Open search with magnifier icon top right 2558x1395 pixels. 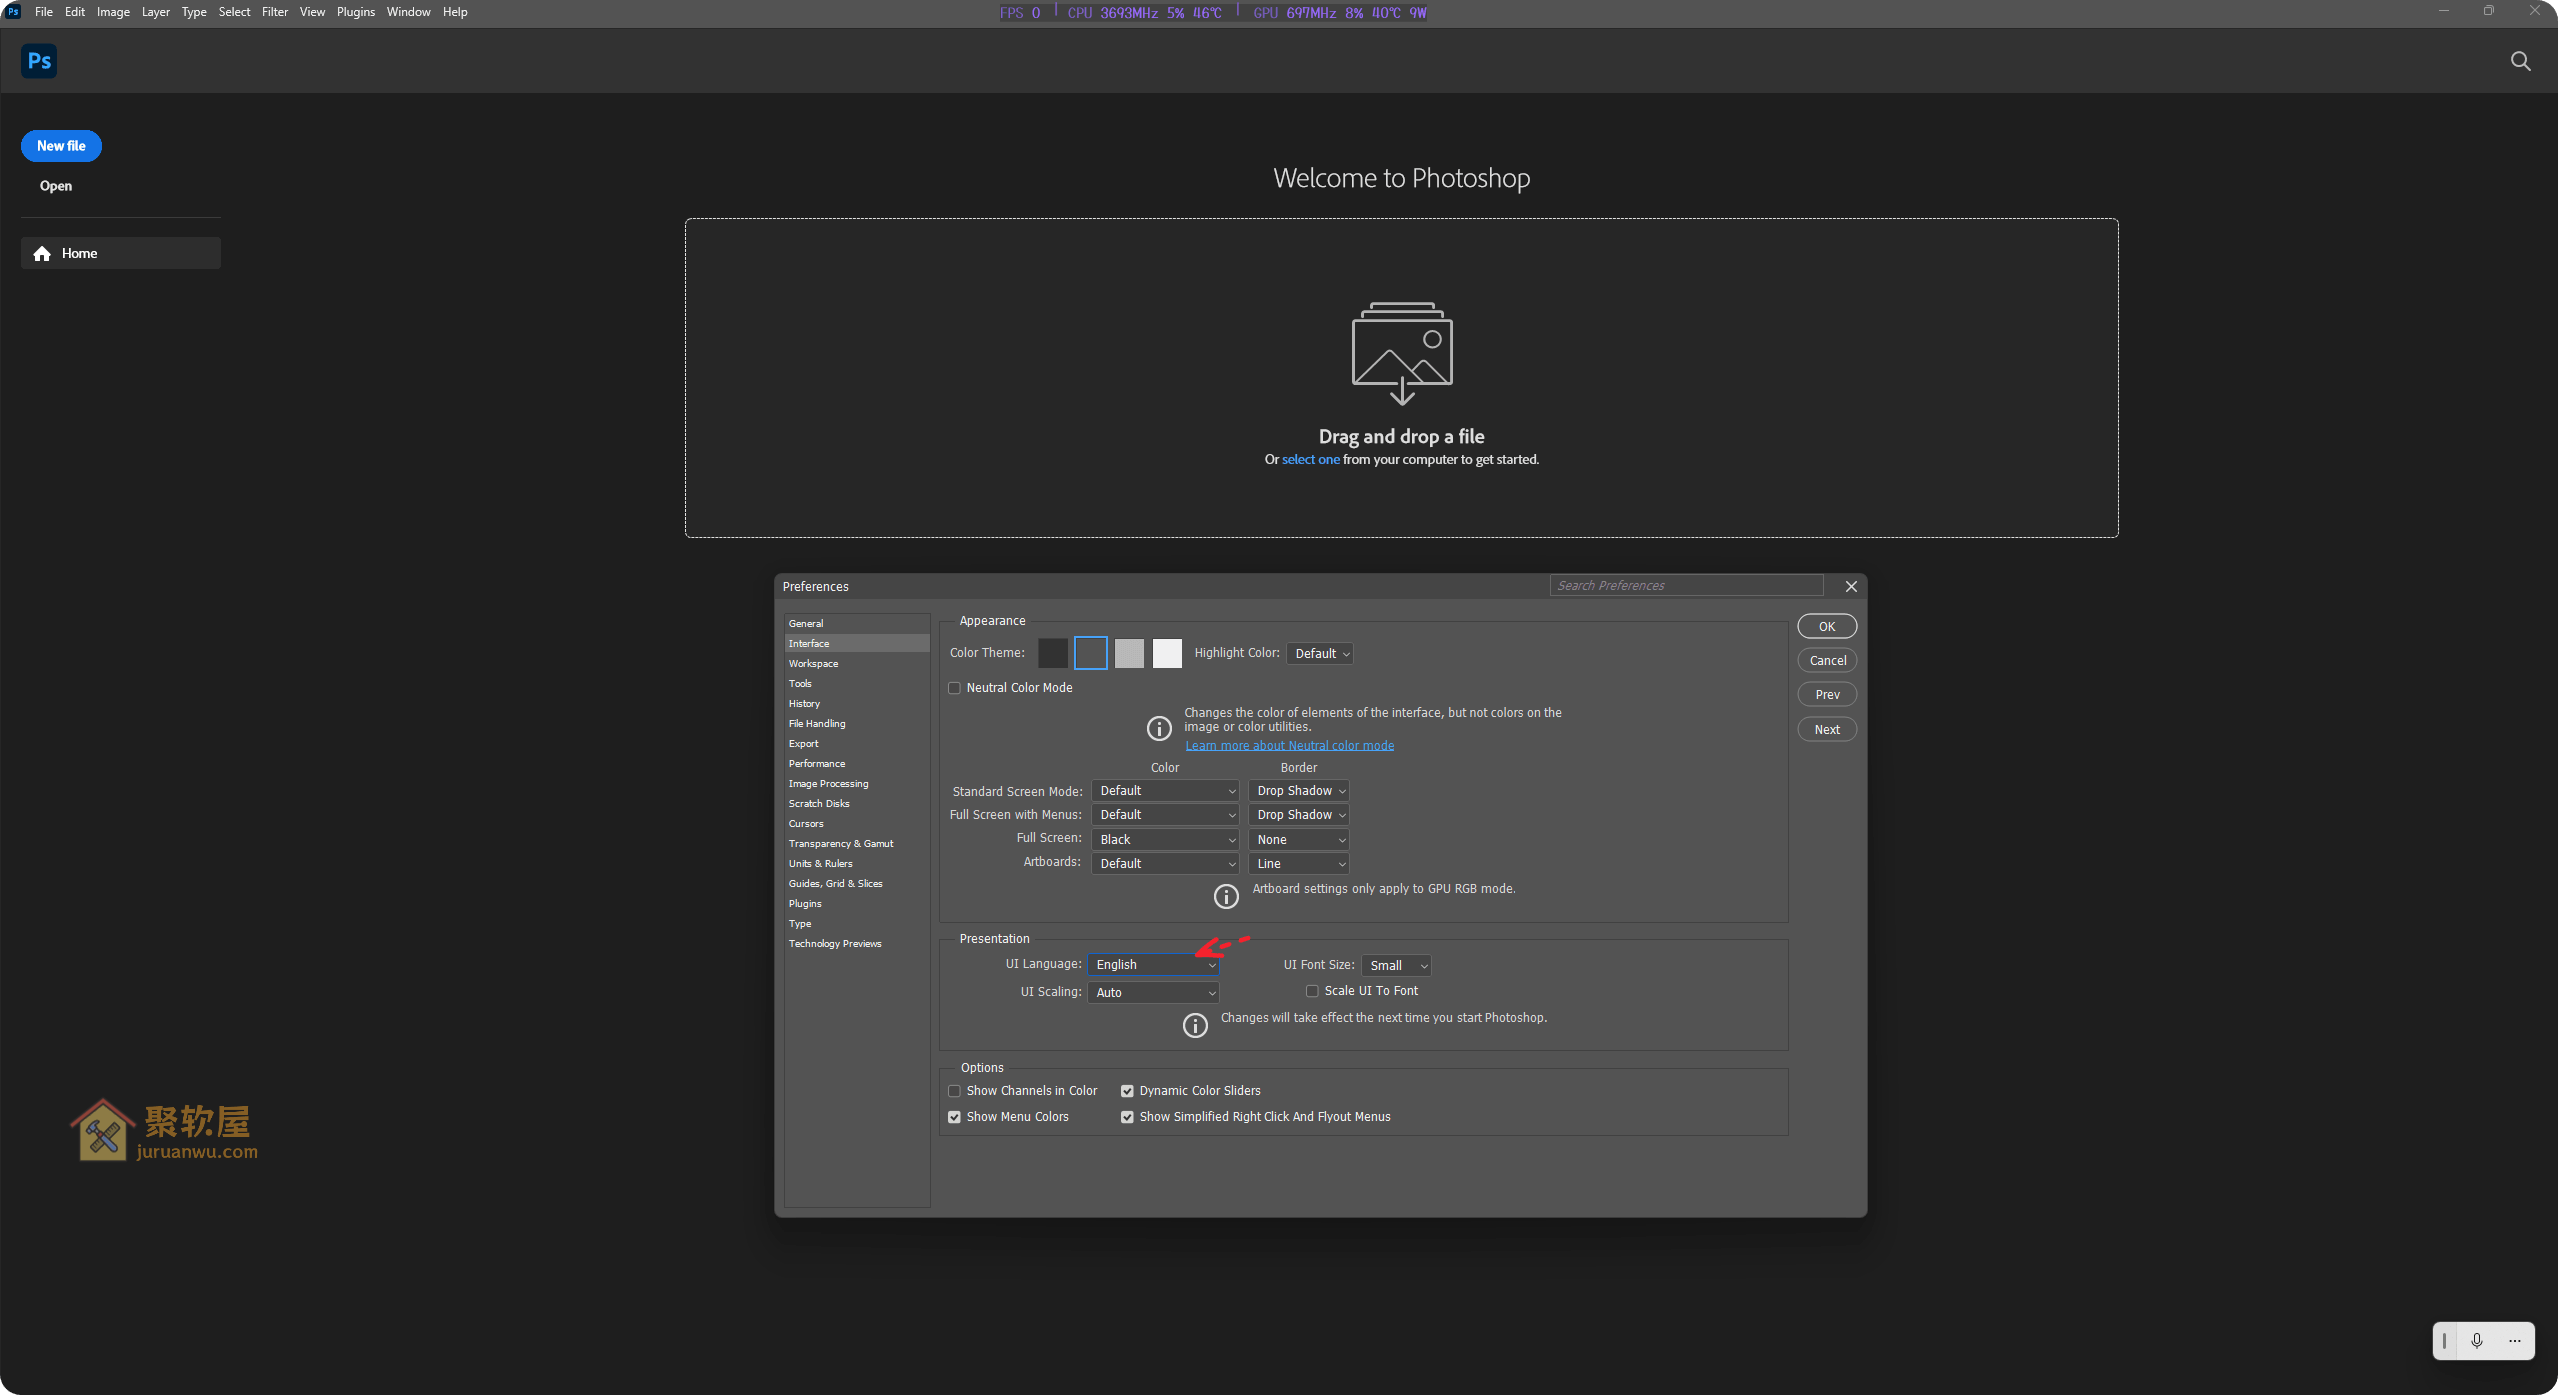point(2520,61)
